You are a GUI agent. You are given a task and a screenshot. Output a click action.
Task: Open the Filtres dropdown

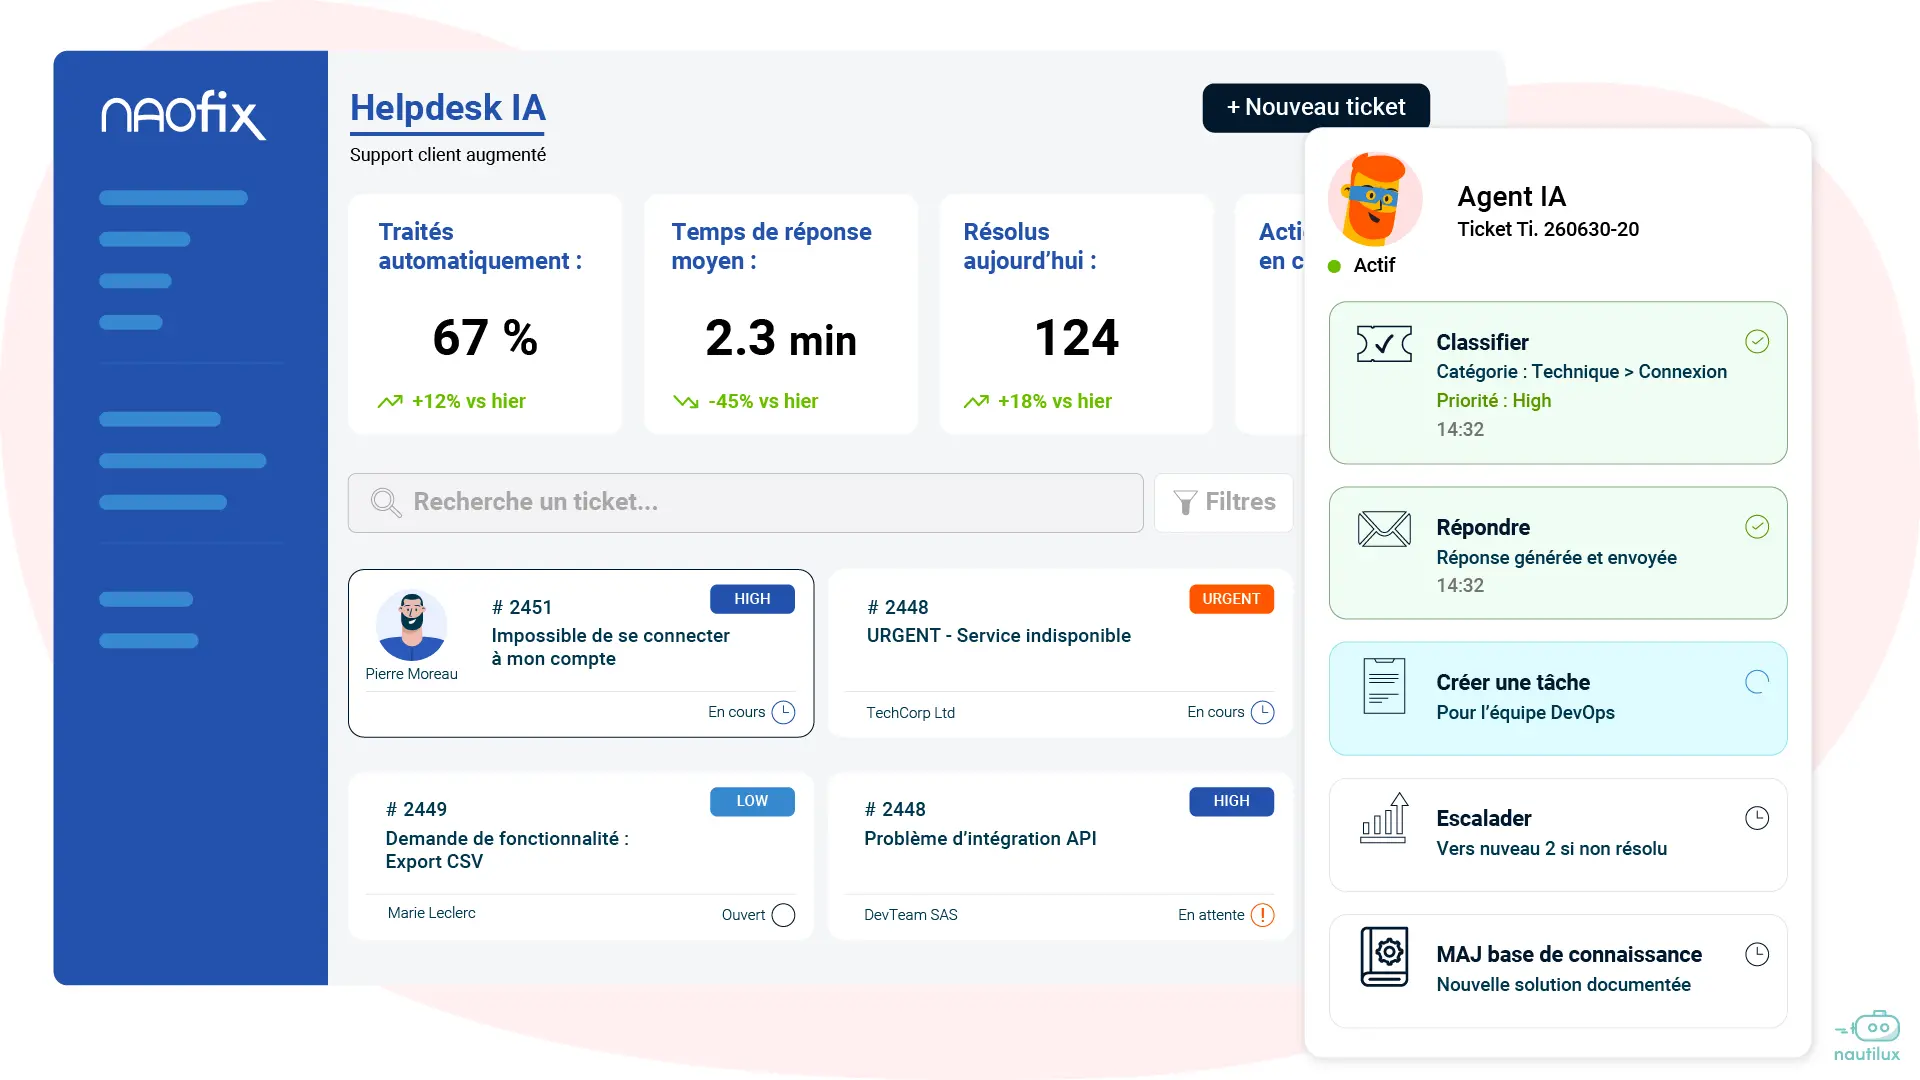click(1224, 503)
